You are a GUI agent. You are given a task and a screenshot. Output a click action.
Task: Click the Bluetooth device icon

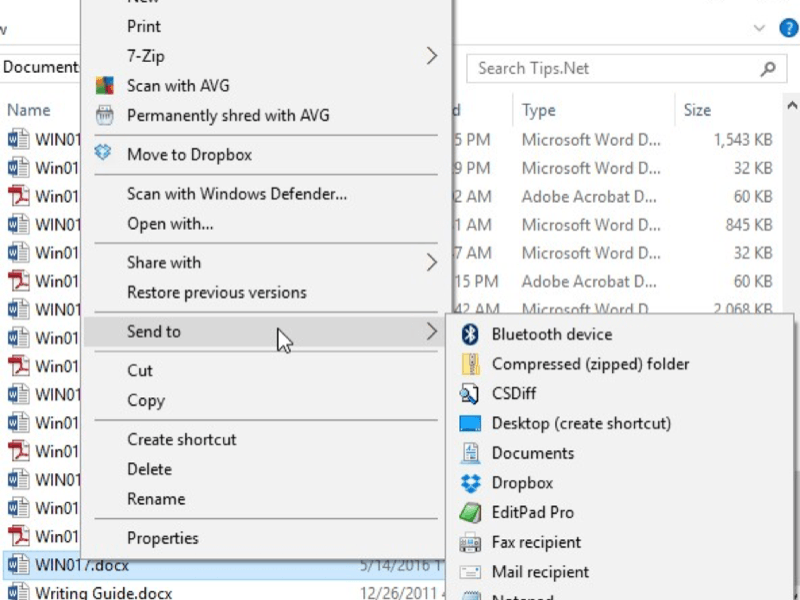(x=470, y=334)
